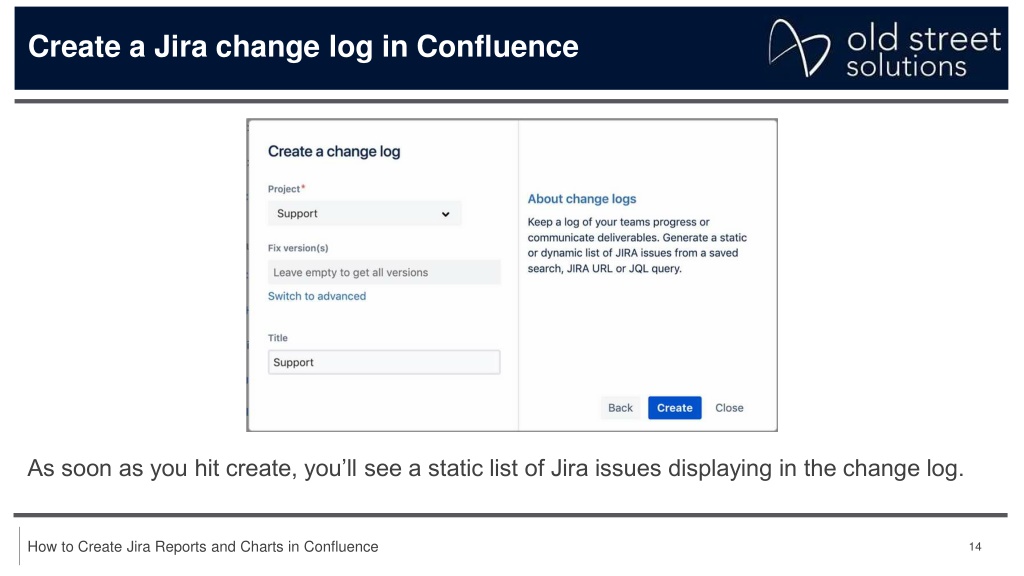Click the Close button in dialog

[x=729, y=408]
